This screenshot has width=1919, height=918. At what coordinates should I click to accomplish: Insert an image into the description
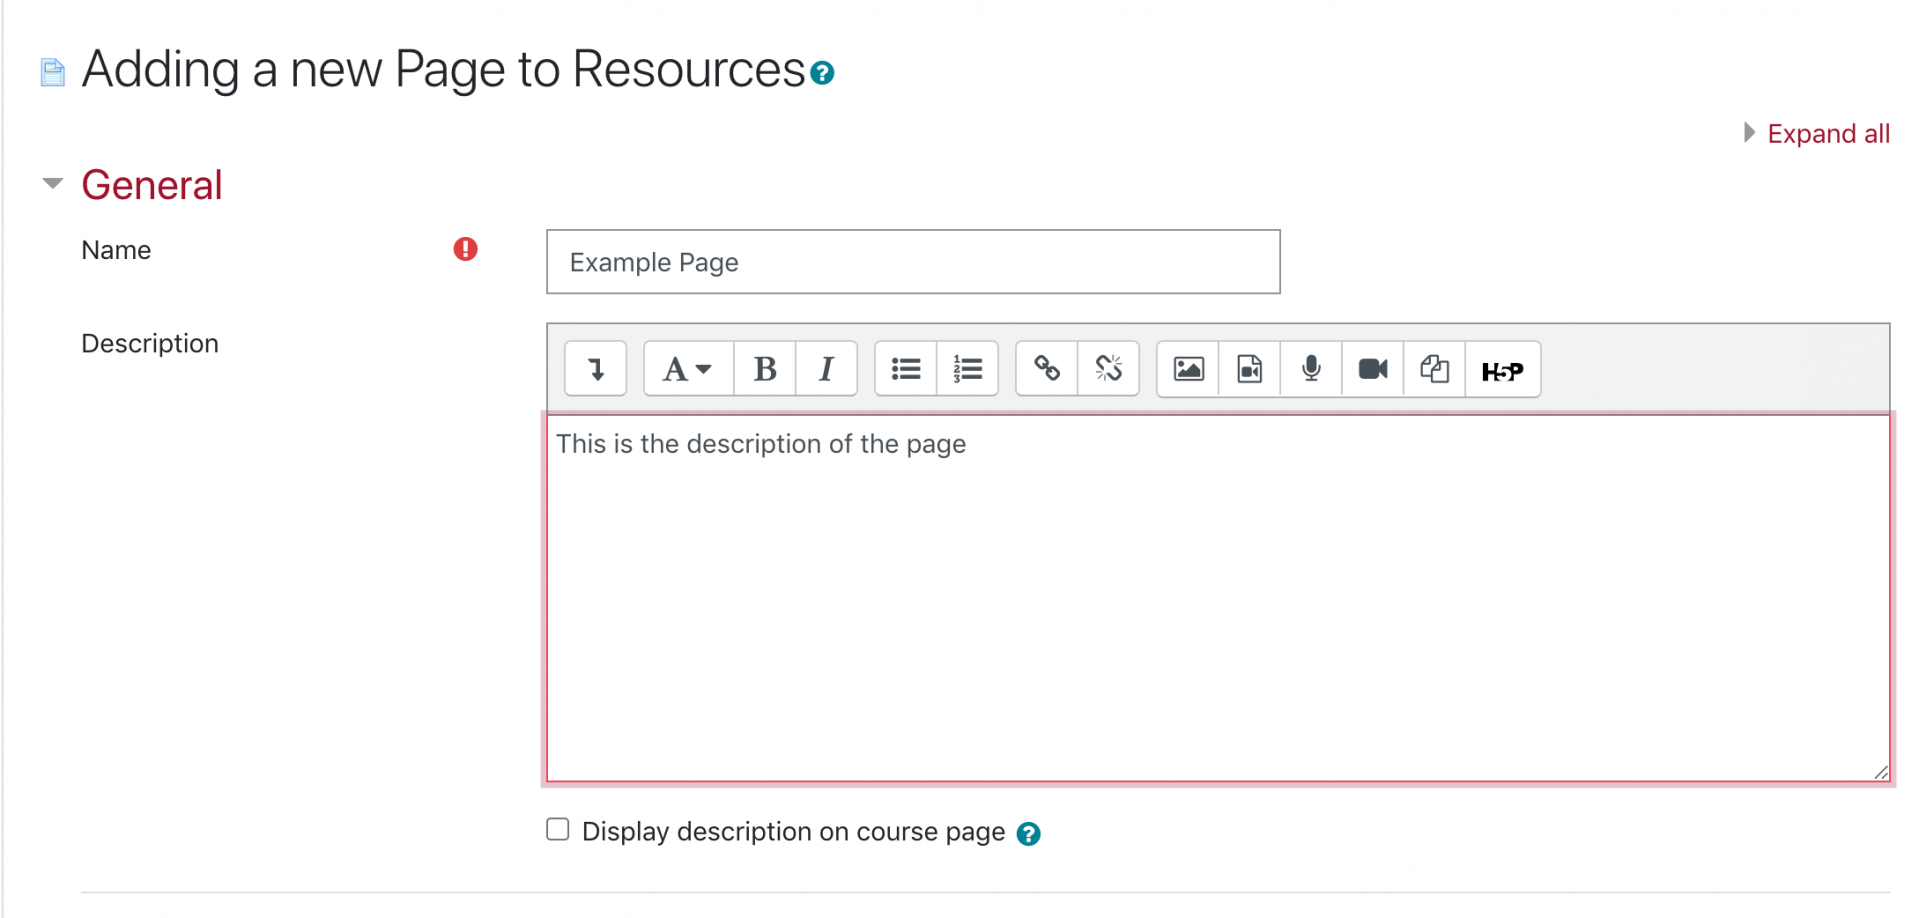pyautogui.click(x=1188, y=369)
